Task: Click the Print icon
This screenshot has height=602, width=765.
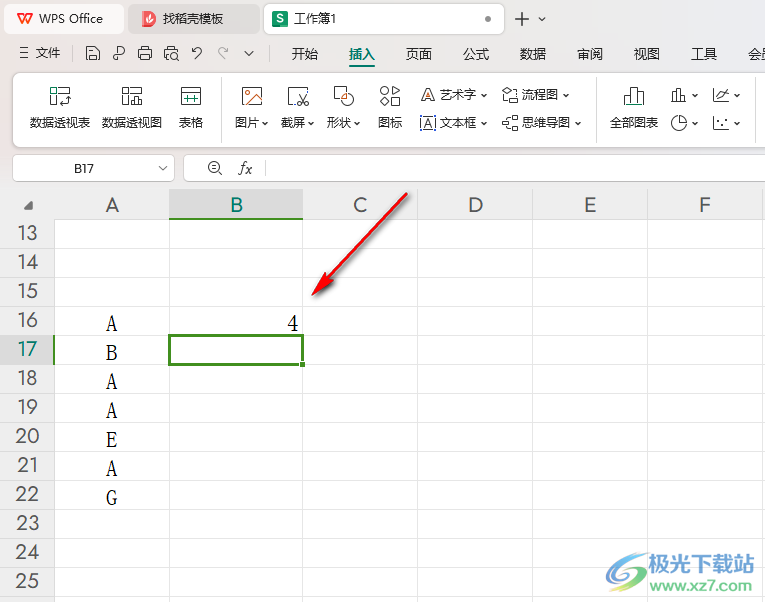Action: pyautogui.click(x=145, y=53)
